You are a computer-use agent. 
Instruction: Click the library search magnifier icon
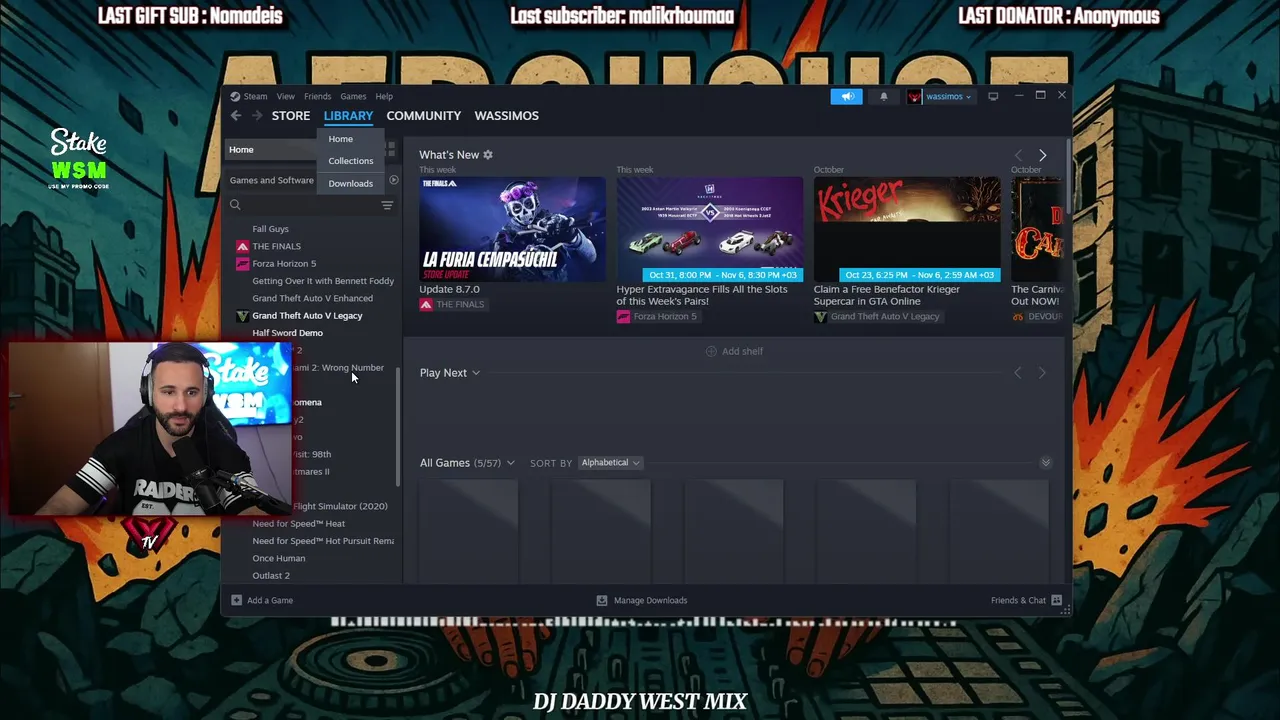(x=235, y=205)
